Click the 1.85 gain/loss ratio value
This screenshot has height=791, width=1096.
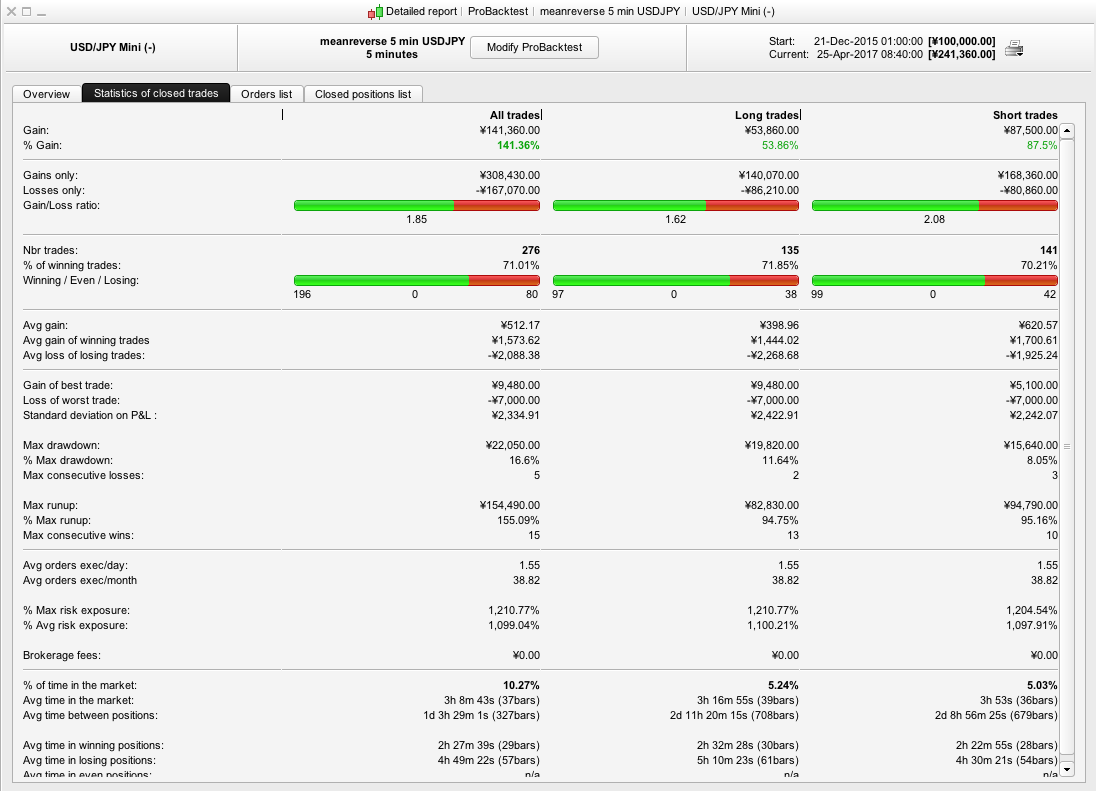pos(417,219)
